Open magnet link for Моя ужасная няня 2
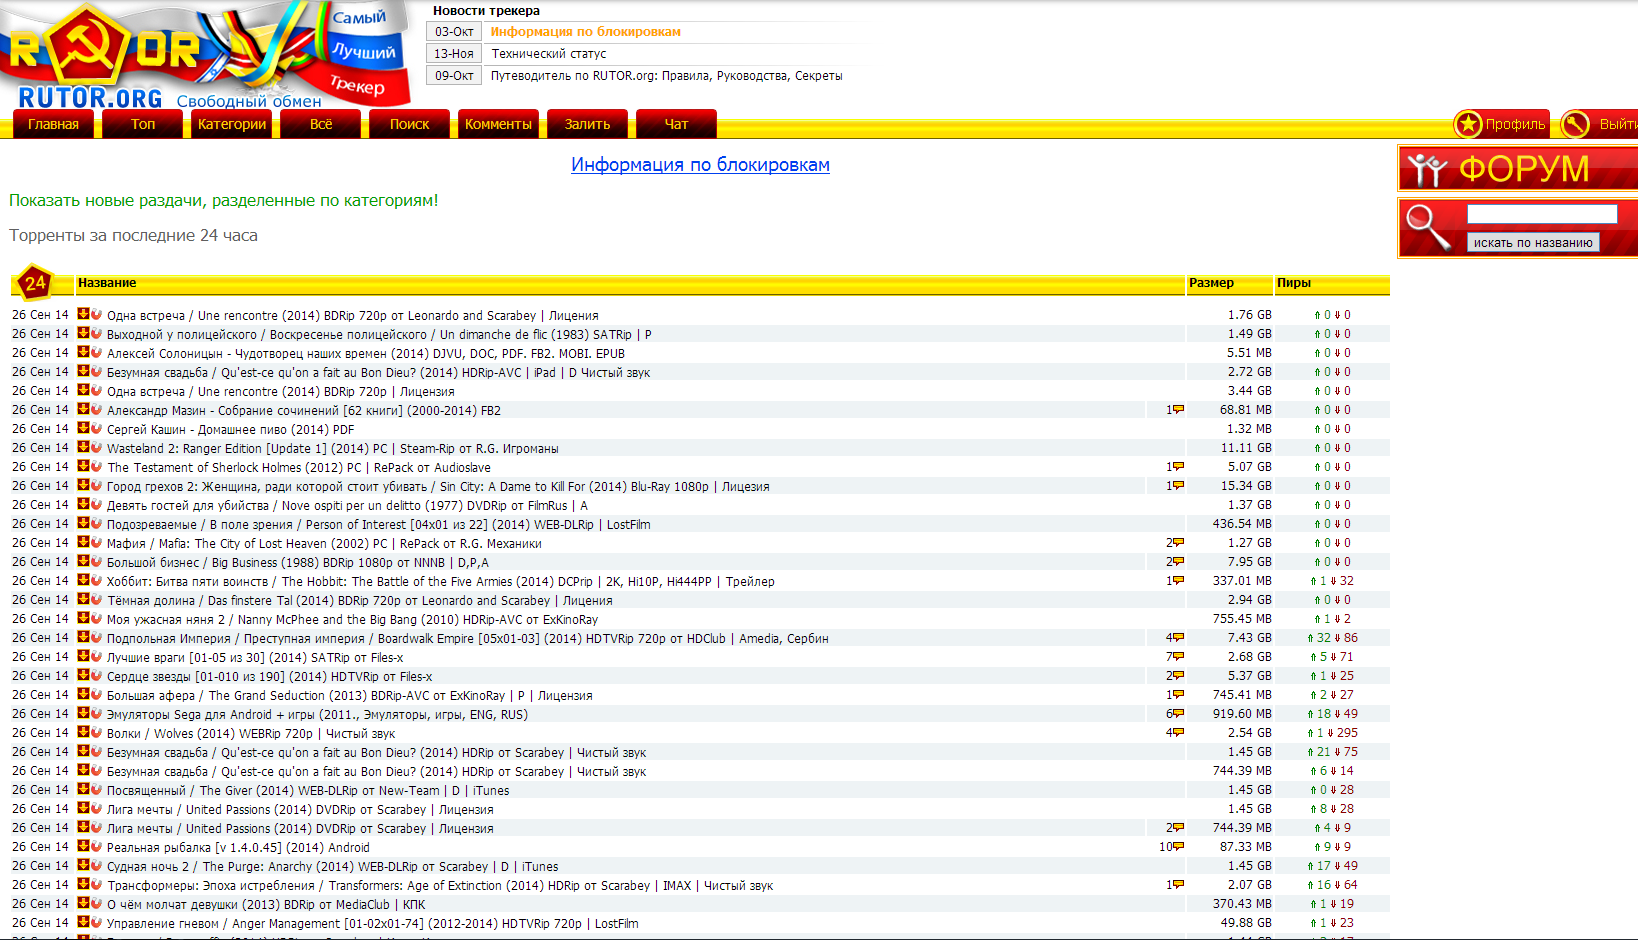The width and height of the screenshot is (1638, 940). [x=97, y=618]
